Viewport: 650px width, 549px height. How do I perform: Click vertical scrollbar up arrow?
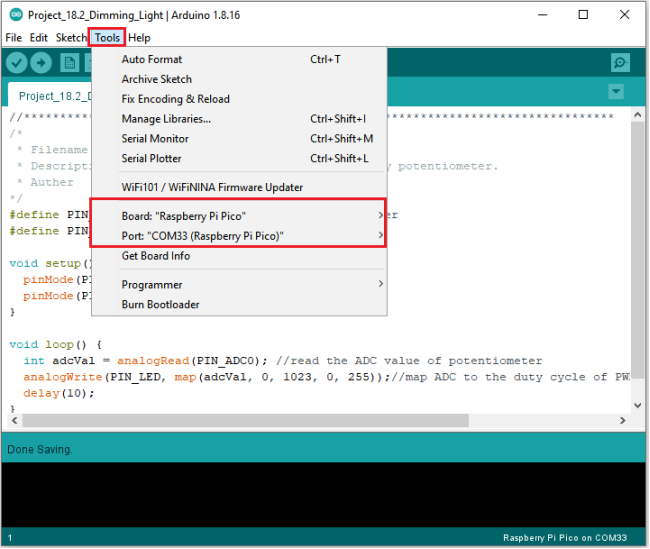pyautogui.click(x=638, y=115)
